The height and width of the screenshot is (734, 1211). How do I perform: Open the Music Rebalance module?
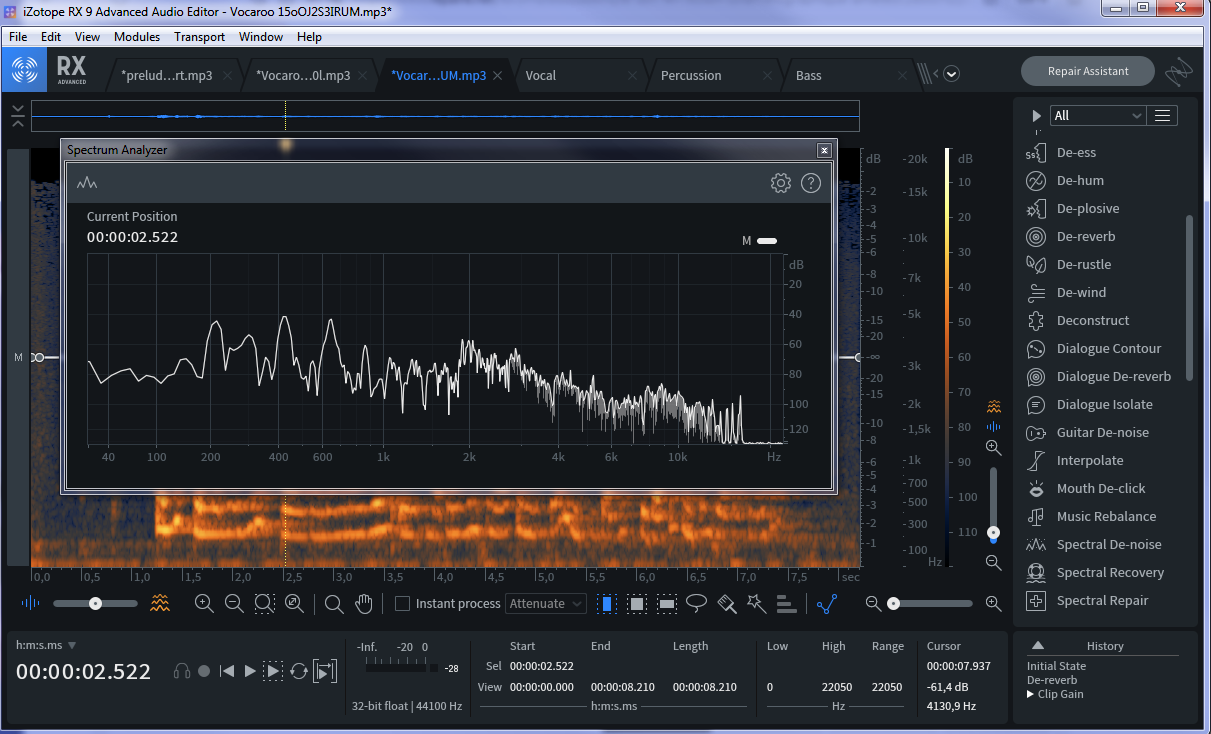click(1105, 517)
